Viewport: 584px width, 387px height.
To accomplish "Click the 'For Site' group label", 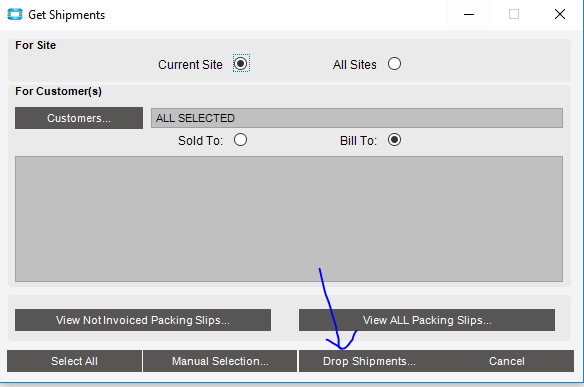I will coord(35,45).
